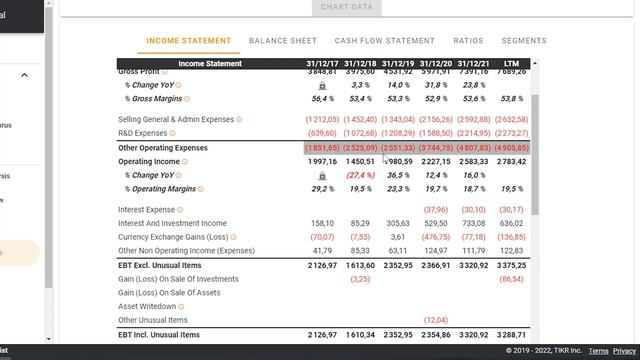Switch to the Balance Sheet tab
This screenshot has height=360, width=640.
(283, 41)
